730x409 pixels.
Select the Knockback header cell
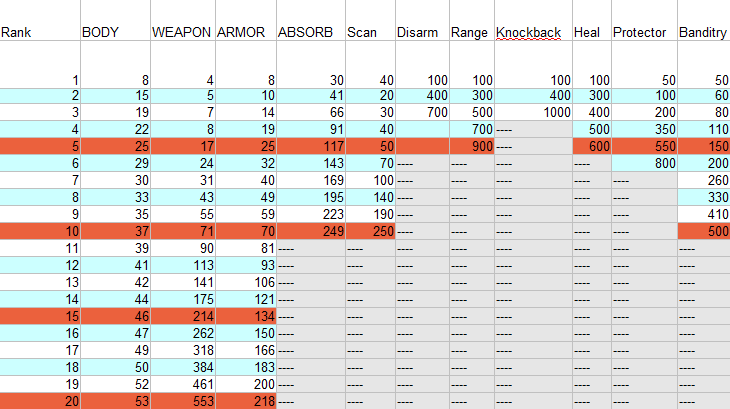point(533,33)
